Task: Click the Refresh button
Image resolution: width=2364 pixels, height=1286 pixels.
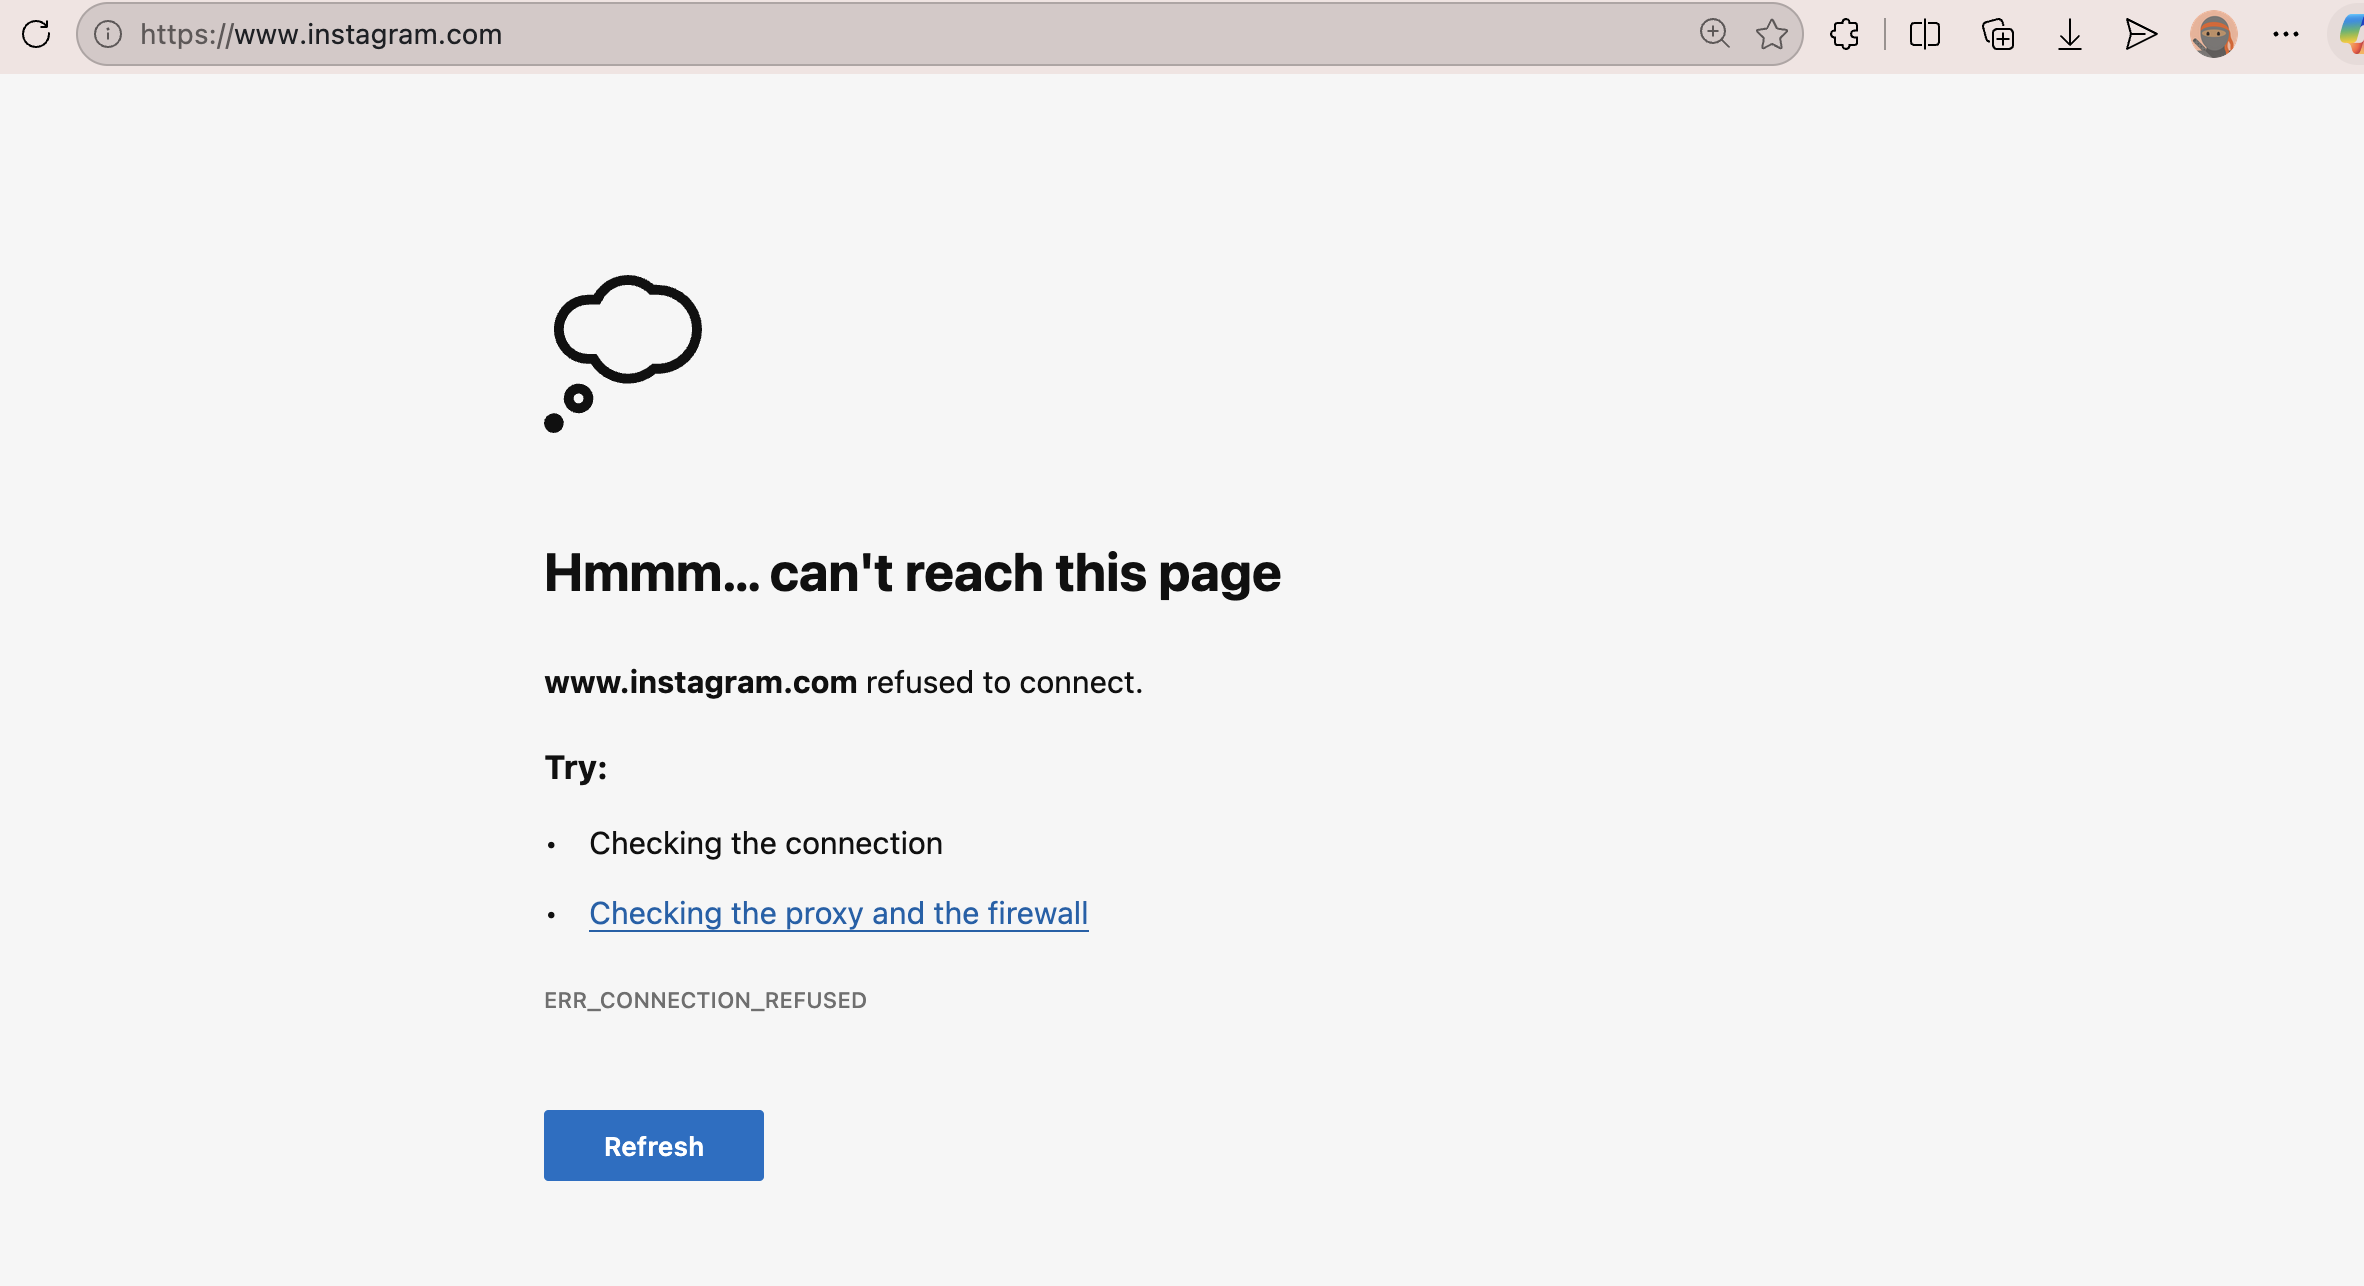Action: pyautogui.click(x=653, y=1145)
